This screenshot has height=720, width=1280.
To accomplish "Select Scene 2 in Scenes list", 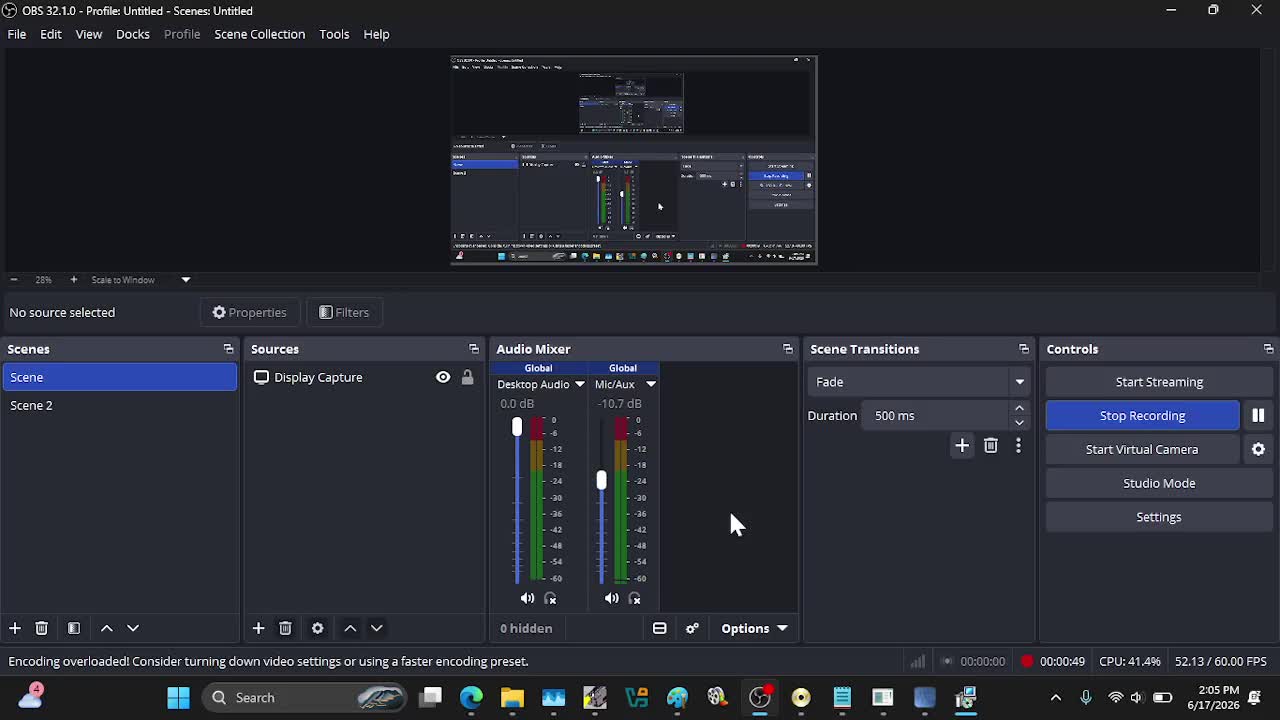I will (x=120, y=405).
